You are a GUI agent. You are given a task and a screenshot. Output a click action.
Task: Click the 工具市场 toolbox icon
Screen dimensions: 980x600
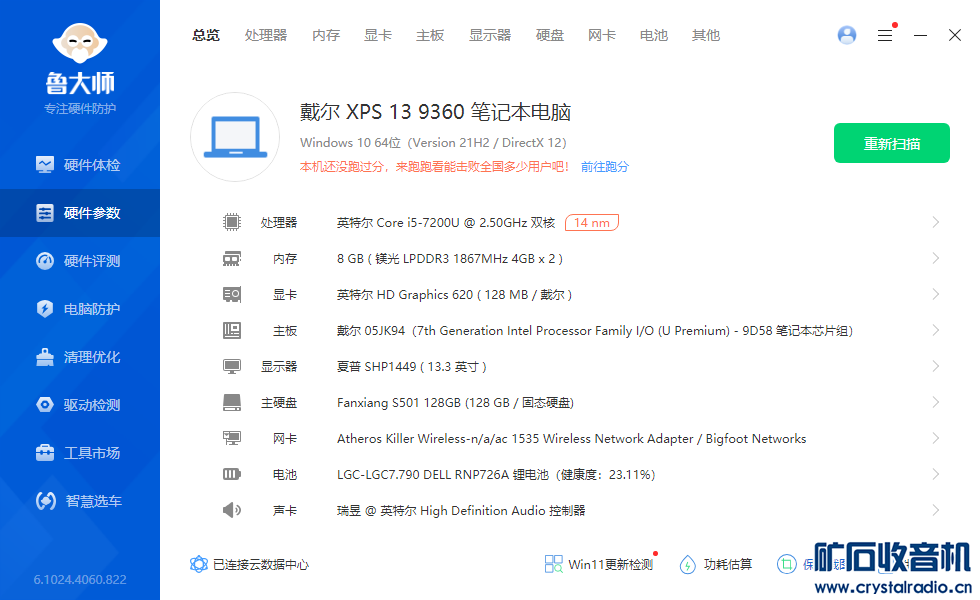click(45, 452)
